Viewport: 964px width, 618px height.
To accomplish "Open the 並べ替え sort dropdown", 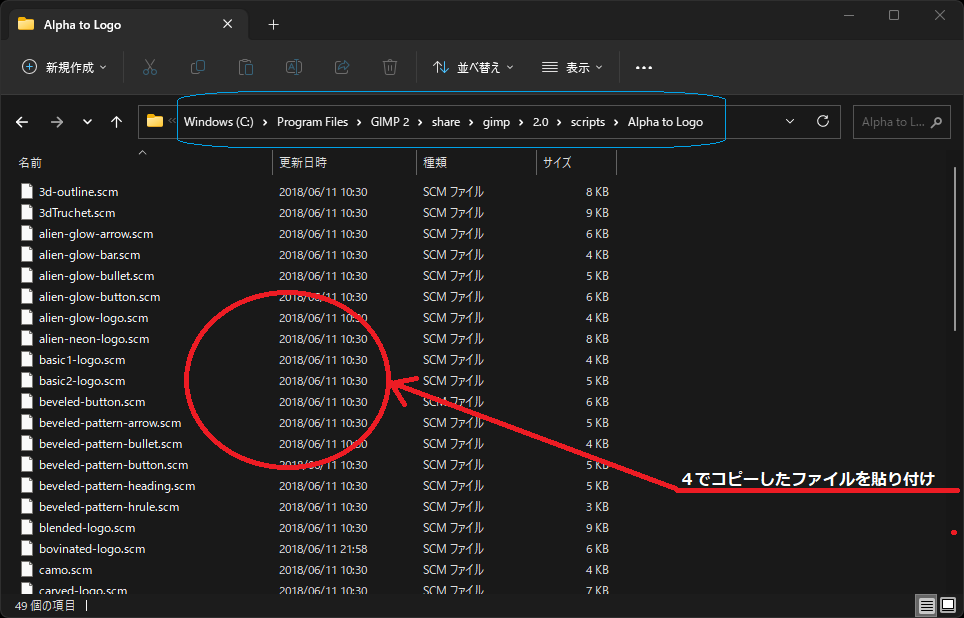I will (x=473, y=68).
